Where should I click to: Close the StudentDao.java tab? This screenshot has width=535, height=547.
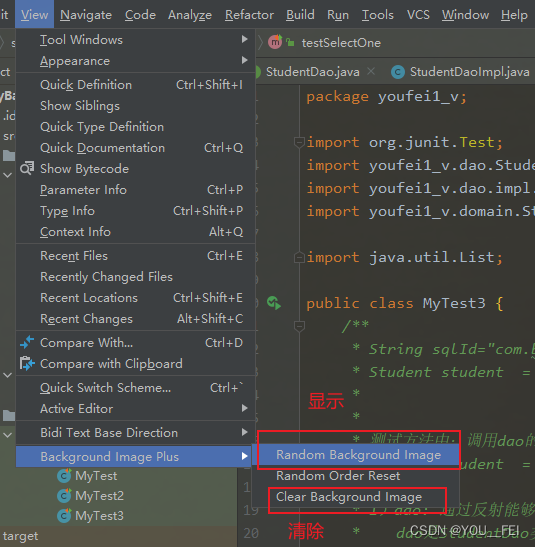pyautogui.click(x=371, y=72)
